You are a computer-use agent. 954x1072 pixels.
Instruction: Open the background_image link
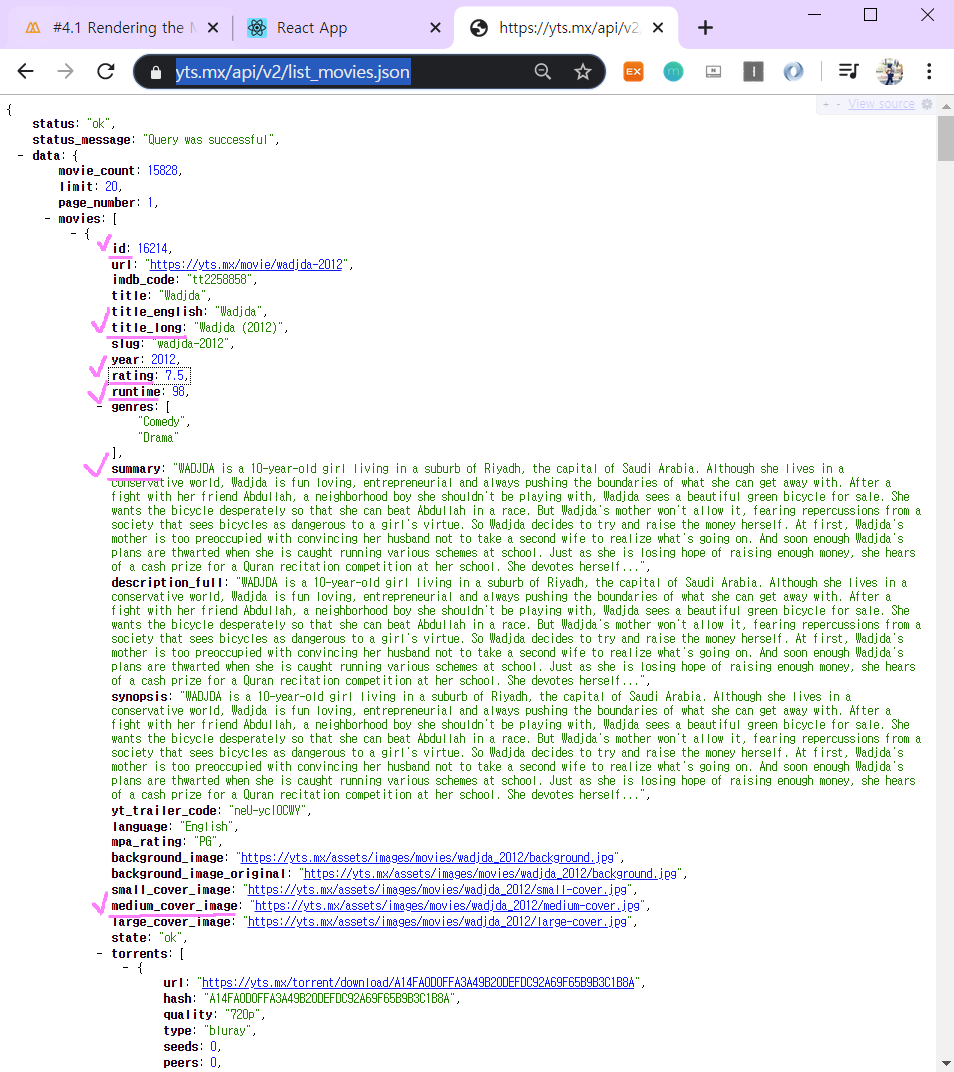pos(427,857)
